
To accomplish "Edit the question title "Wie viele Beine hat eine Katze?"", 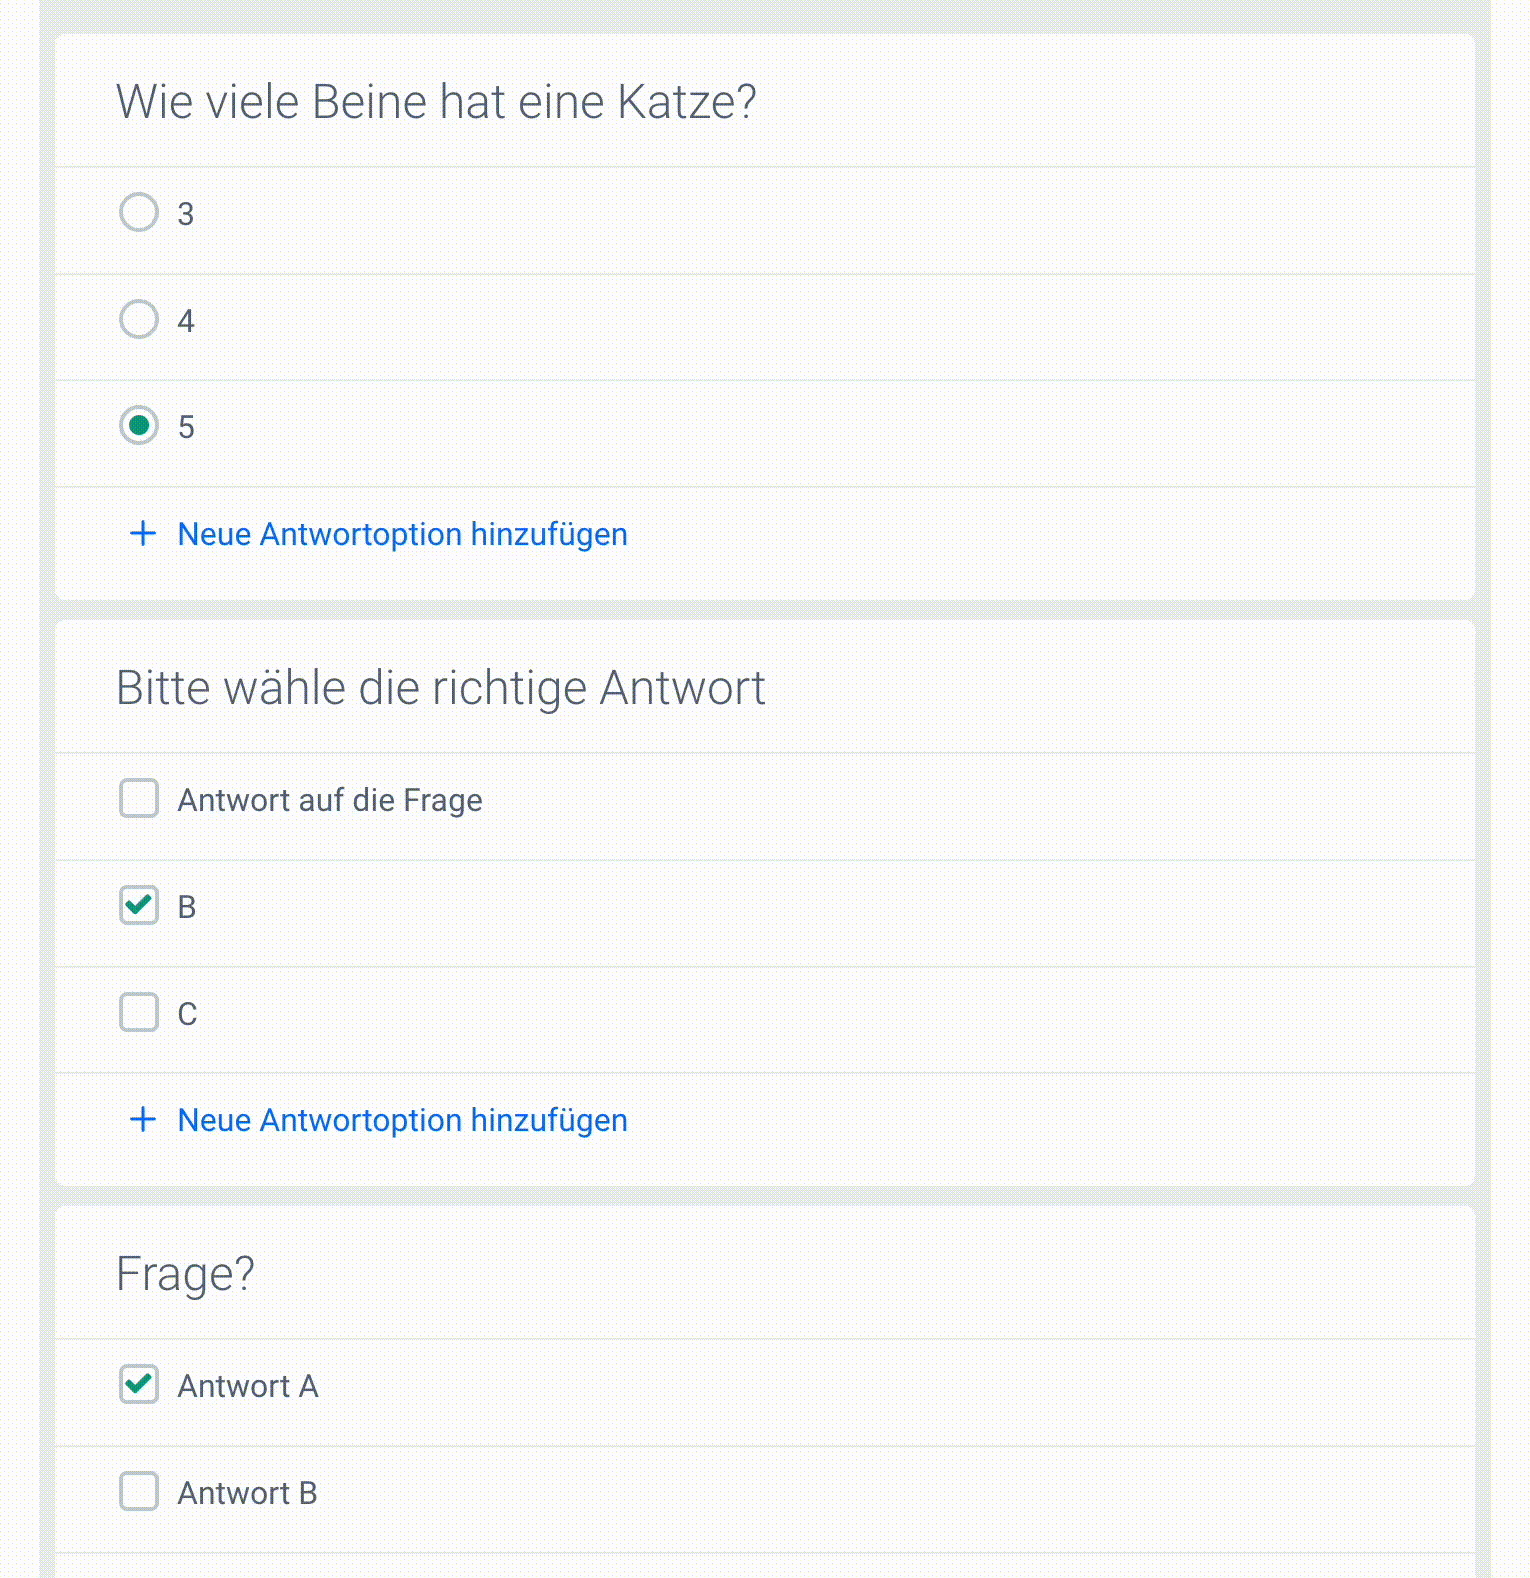I will coord(436,102).
